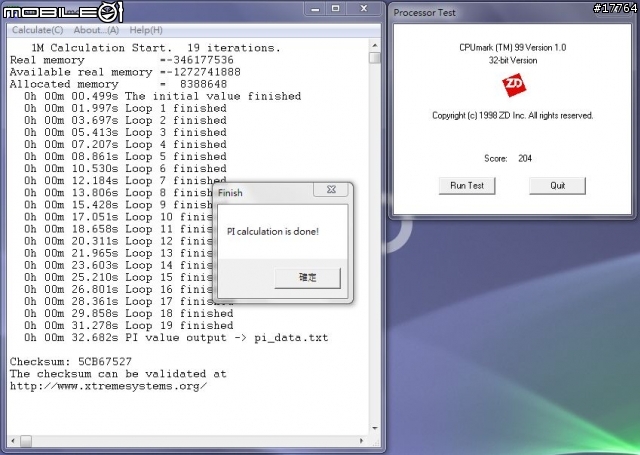Viewport: 640px width, 455px height.
Task: Click Quit in Processor Test window
Action: click(x=557, y=186)
